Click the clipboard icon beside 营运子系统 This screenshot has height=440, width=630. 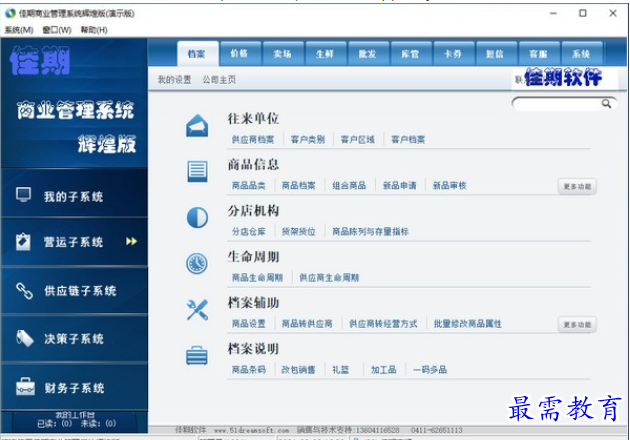[23, 241]
